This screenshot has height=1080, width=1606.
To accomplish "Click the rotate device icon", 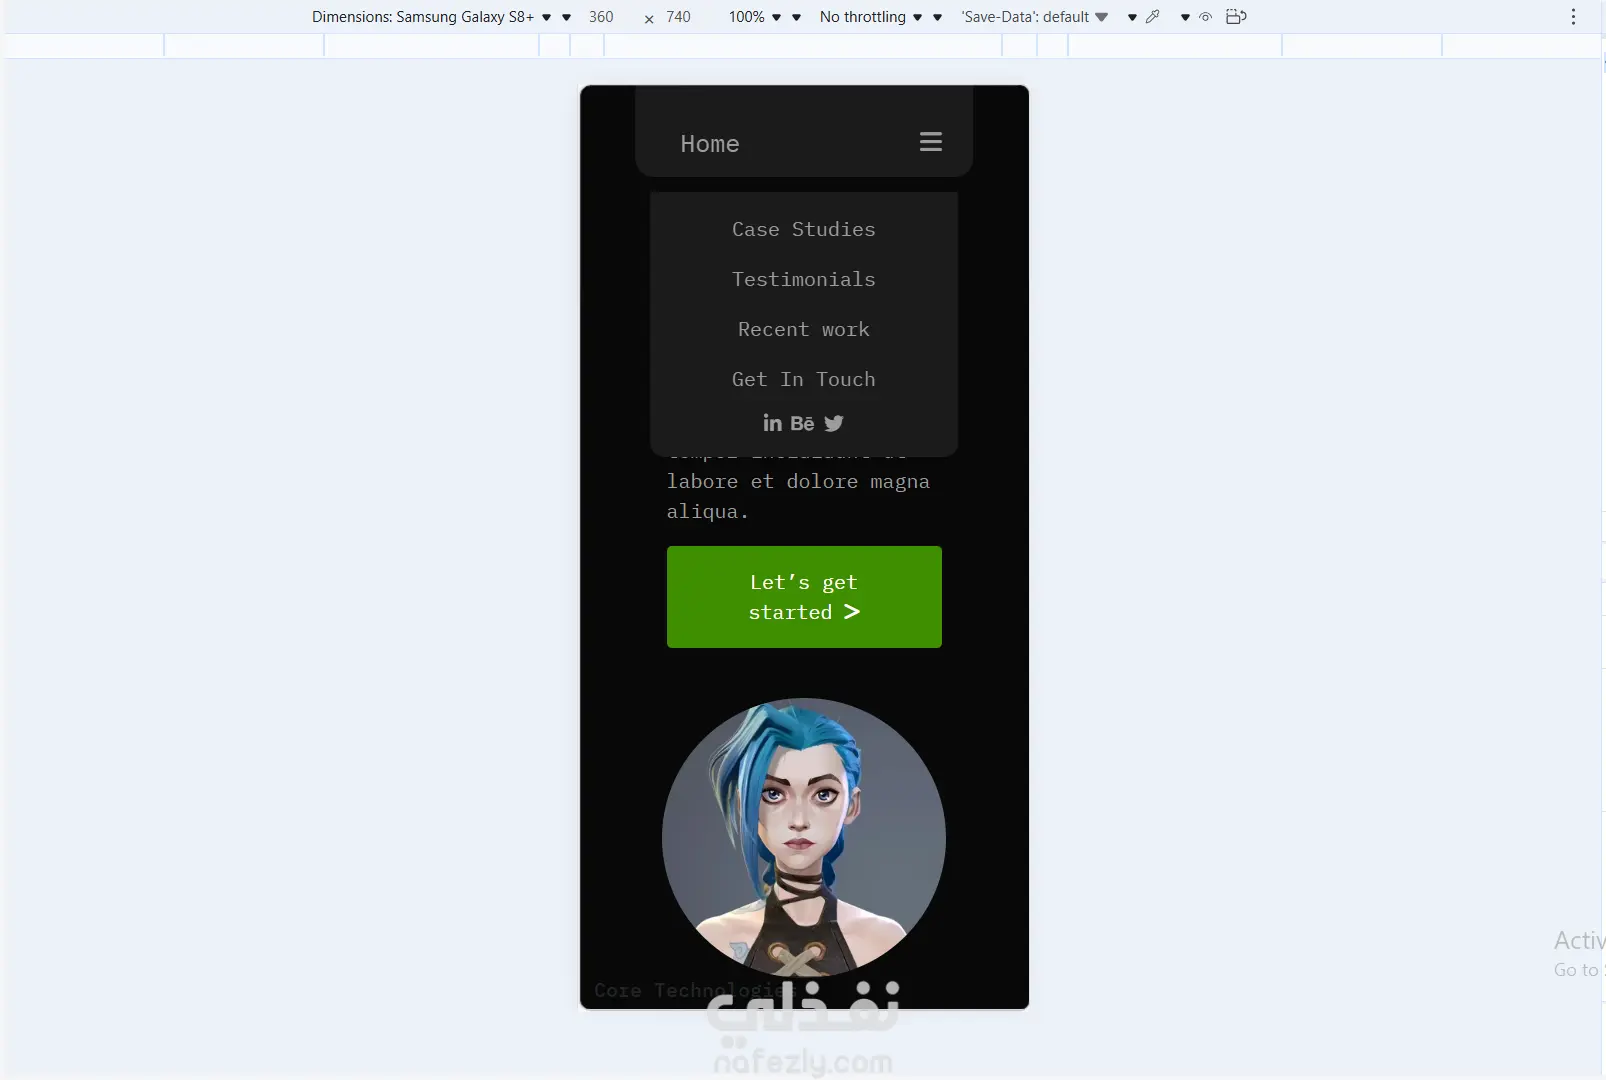I will (x=1236, y=16).
